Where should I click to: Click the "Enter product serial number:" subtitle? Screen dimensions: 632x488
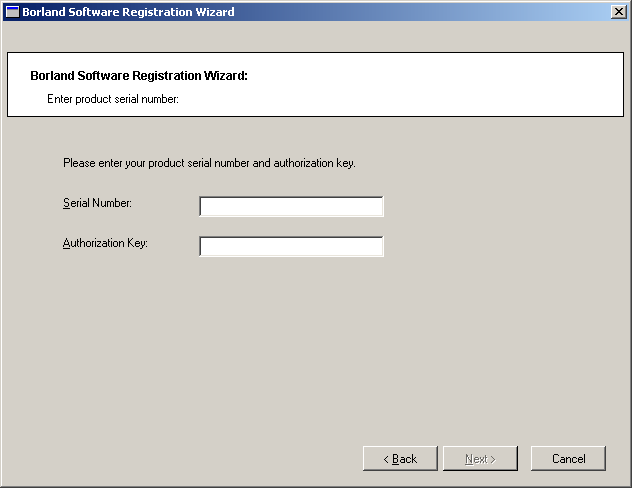coord(112,99)
